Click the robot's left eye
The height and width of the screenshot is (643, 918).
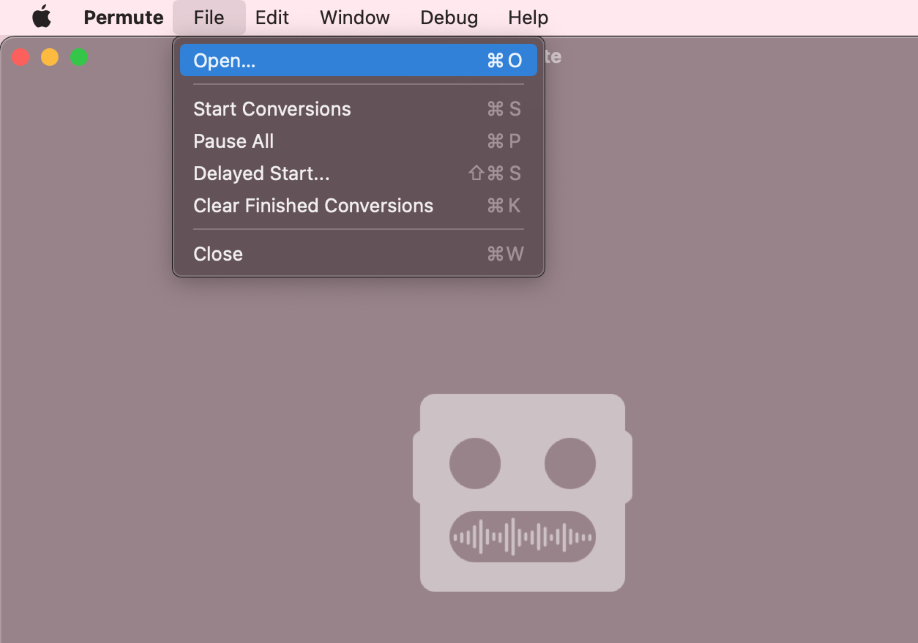[475, 464]
